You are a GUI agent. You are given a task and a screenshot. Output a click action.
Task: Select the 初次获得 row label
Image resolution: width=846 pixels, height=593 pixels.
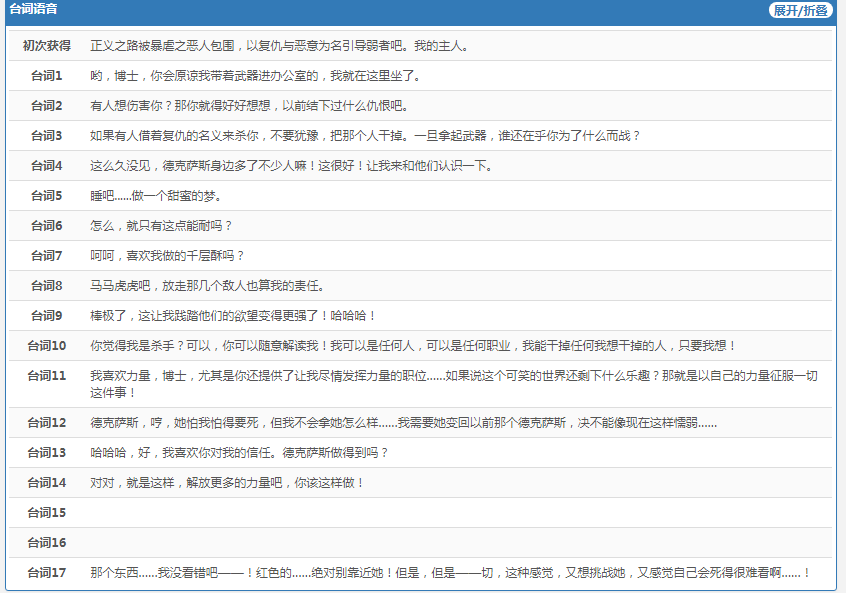coord(46,46)
